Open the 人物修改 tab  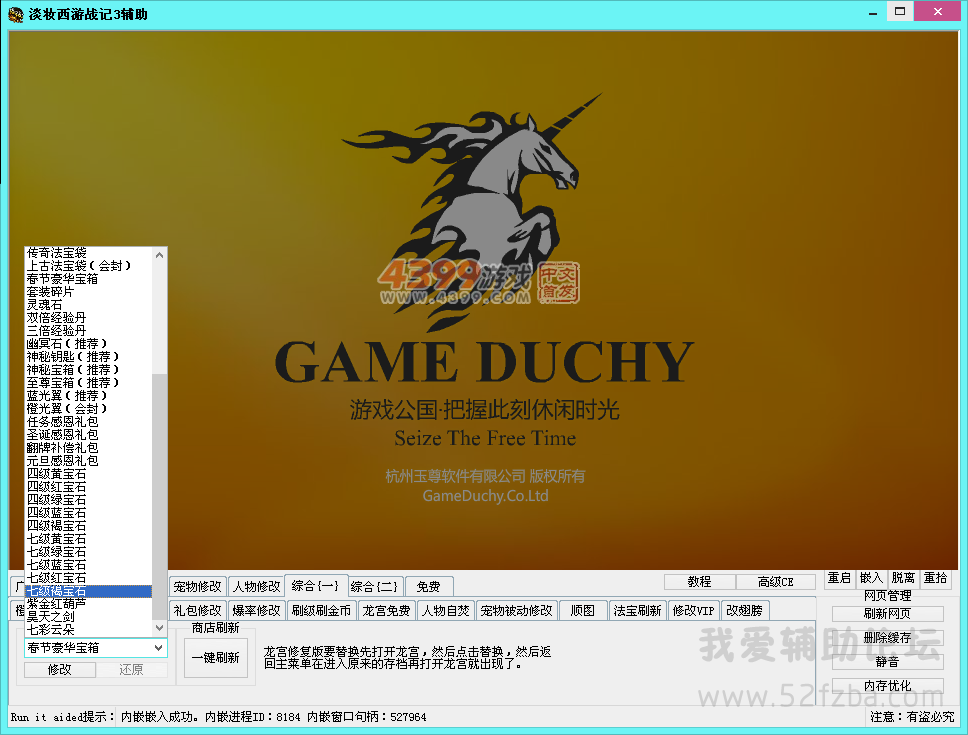coord(257,586)
